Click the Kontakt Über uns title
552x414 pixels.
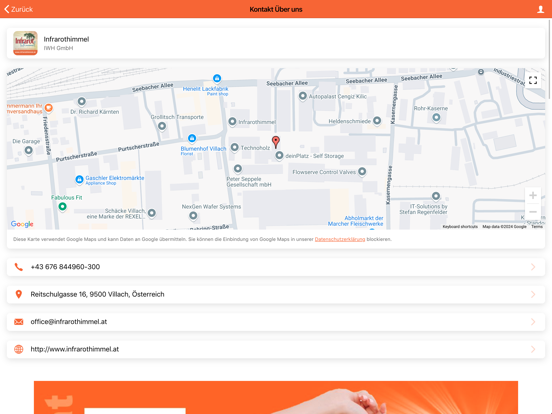(x=276, y=10)
